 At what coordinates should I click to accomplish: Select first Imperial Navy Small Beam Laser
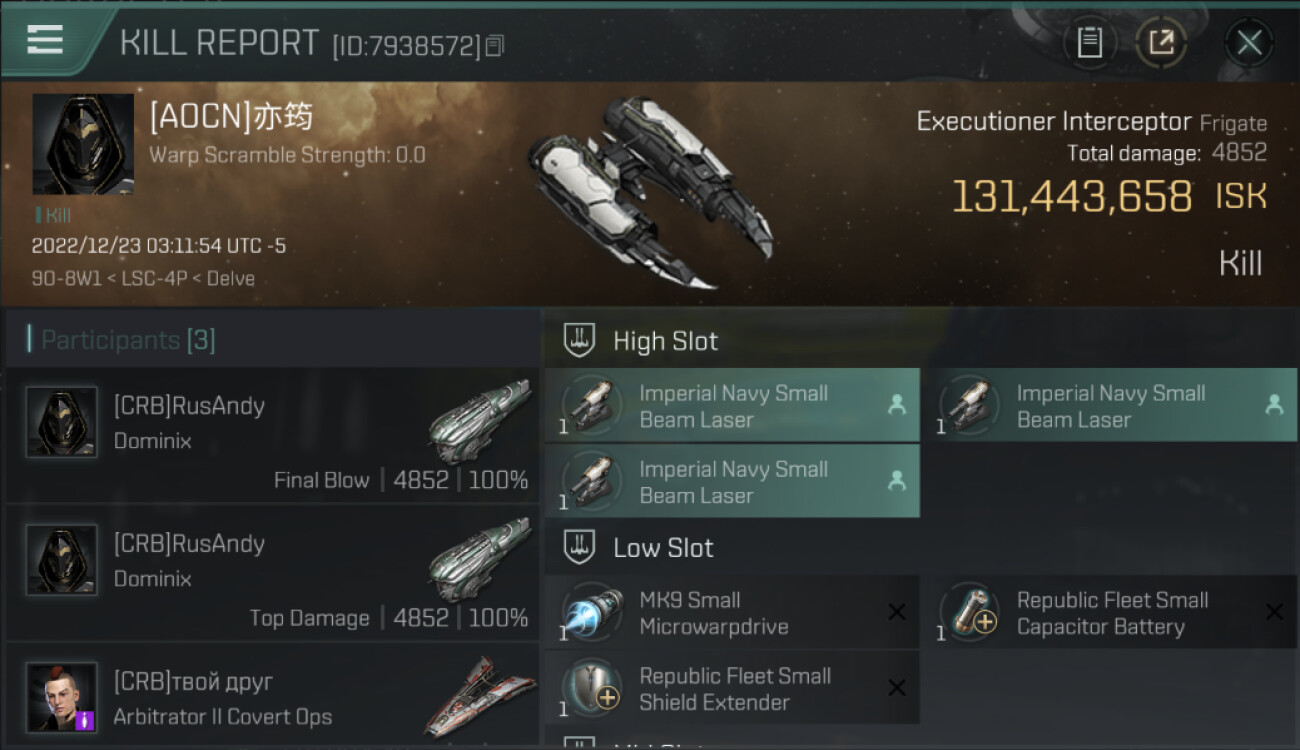(x=732, y=406)
